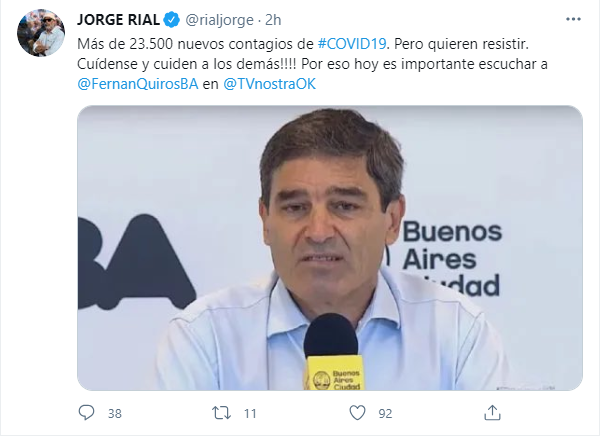Click the reply speech bubble icon

pos(86,413)
